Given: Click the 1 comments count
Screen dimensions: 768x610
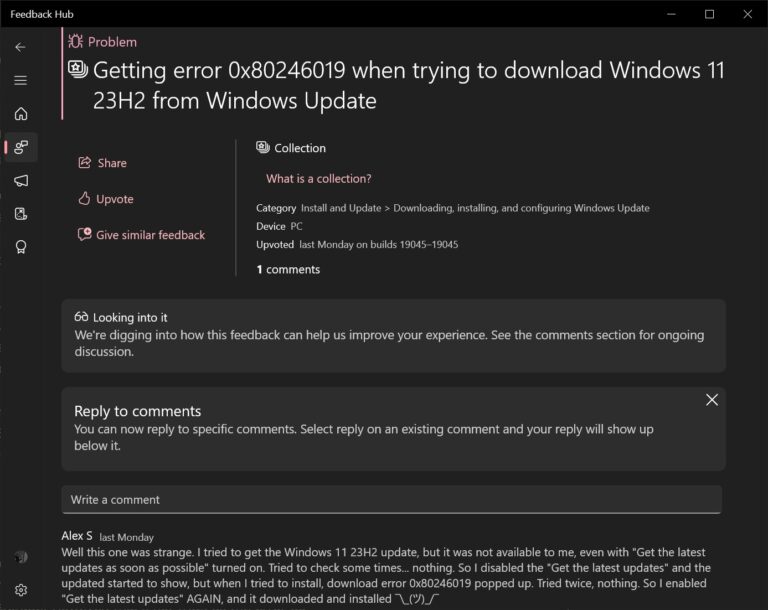Looking at the screenshot, I should (x=288, y=269).
